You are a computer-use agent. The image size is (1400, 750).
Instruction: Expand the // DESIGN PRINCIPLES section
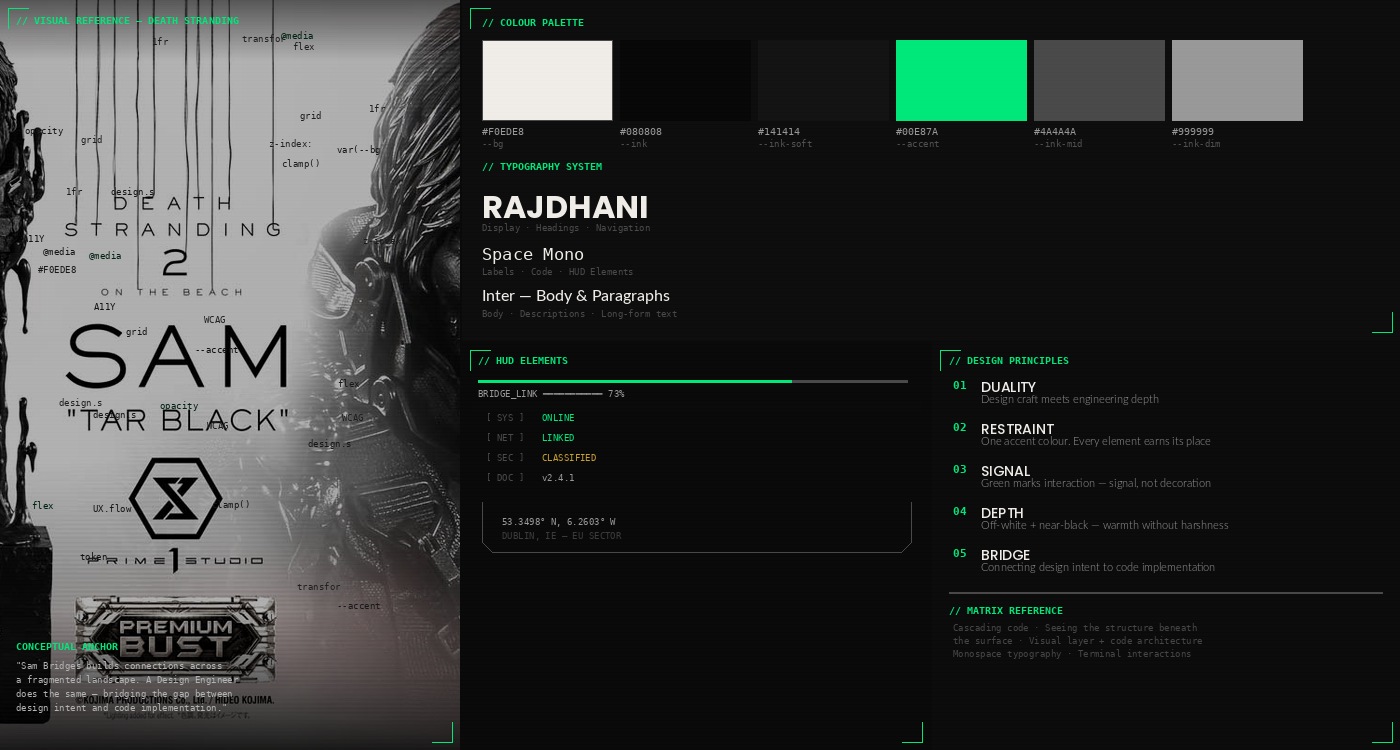[x=1010, y=361]
